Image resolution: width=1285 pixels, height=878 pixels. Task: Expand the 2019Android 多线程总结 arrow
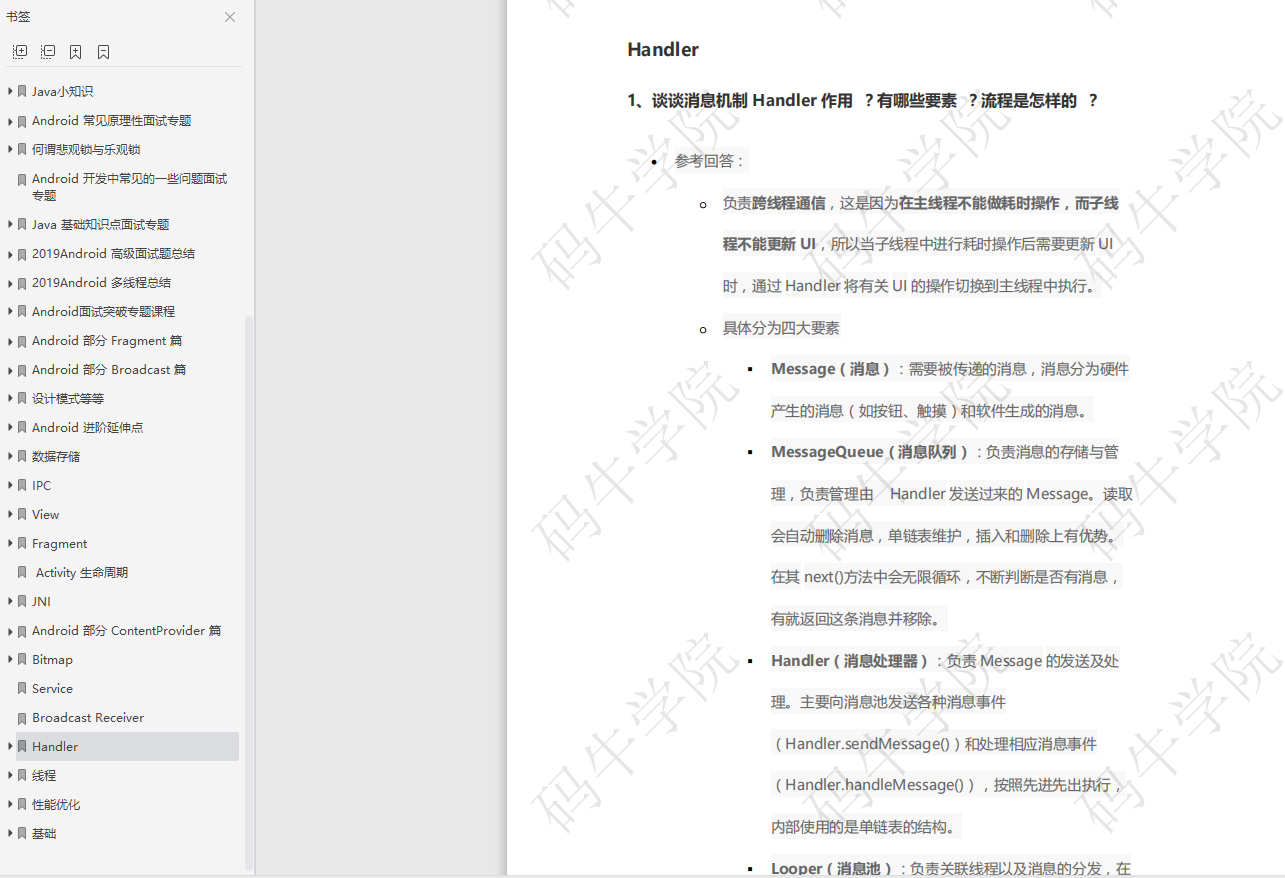[10, 282]
